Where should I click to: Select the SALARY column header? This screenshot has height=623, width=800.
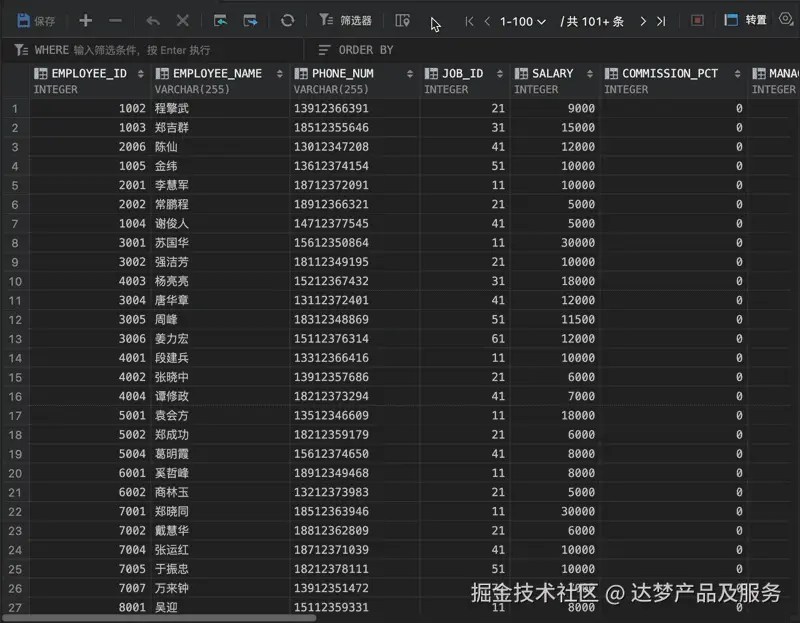pyautogui.click(x=555, y=81)
